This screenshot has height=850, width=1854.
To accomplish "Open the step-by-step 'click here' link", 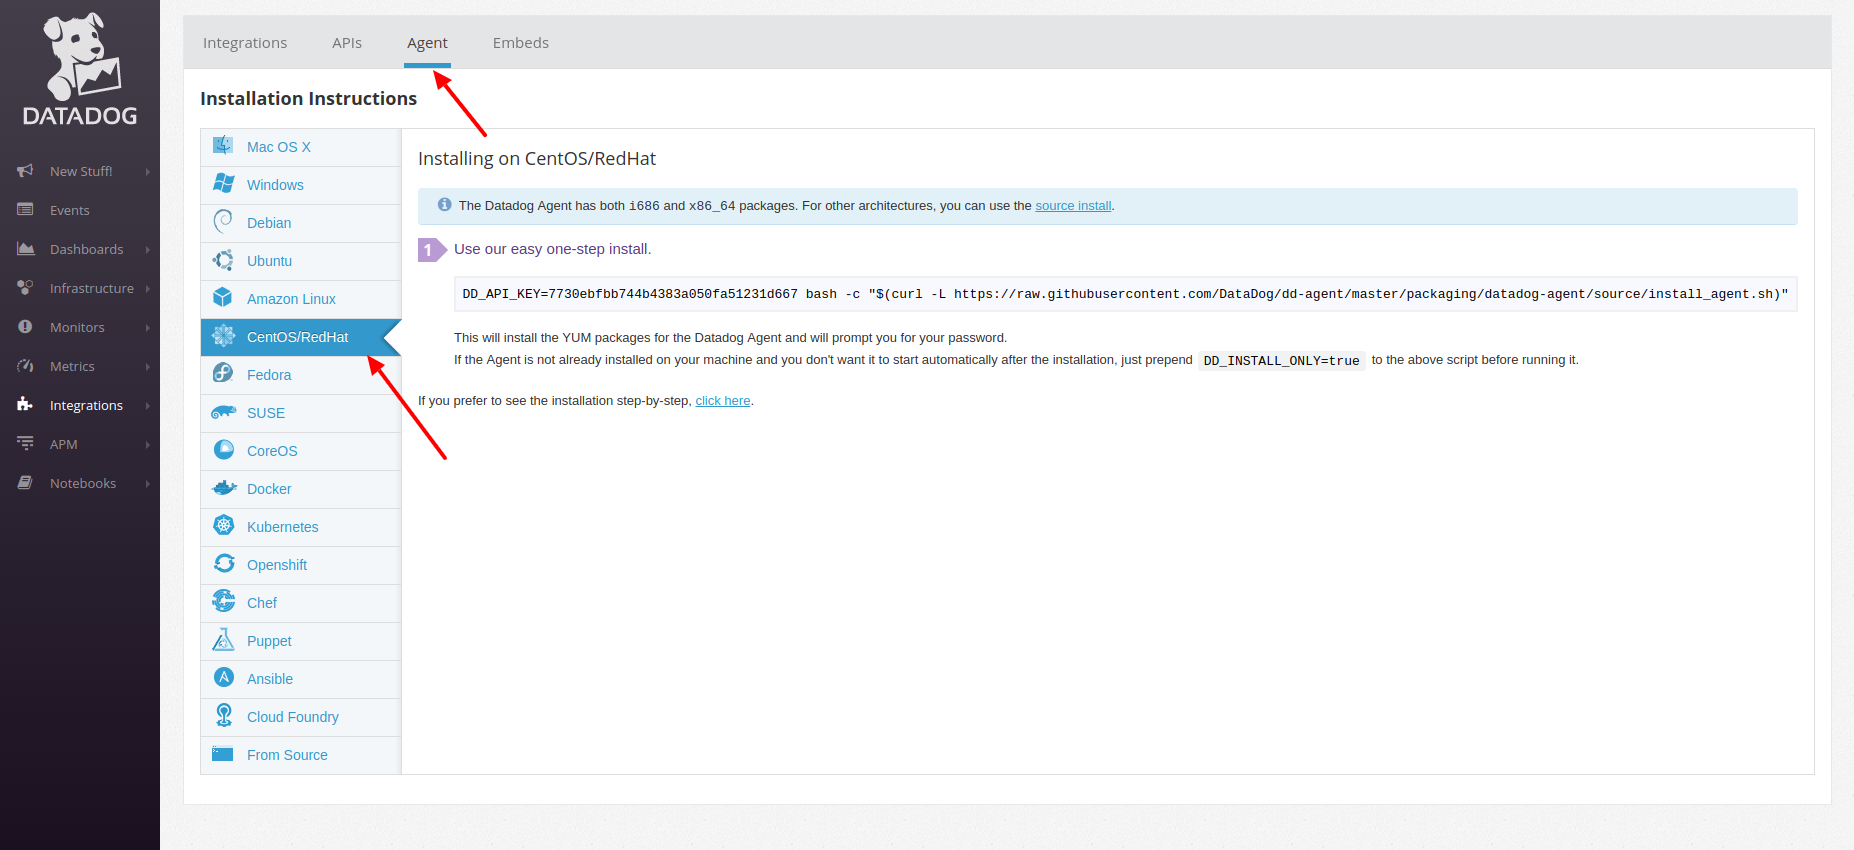I will 722,401.
